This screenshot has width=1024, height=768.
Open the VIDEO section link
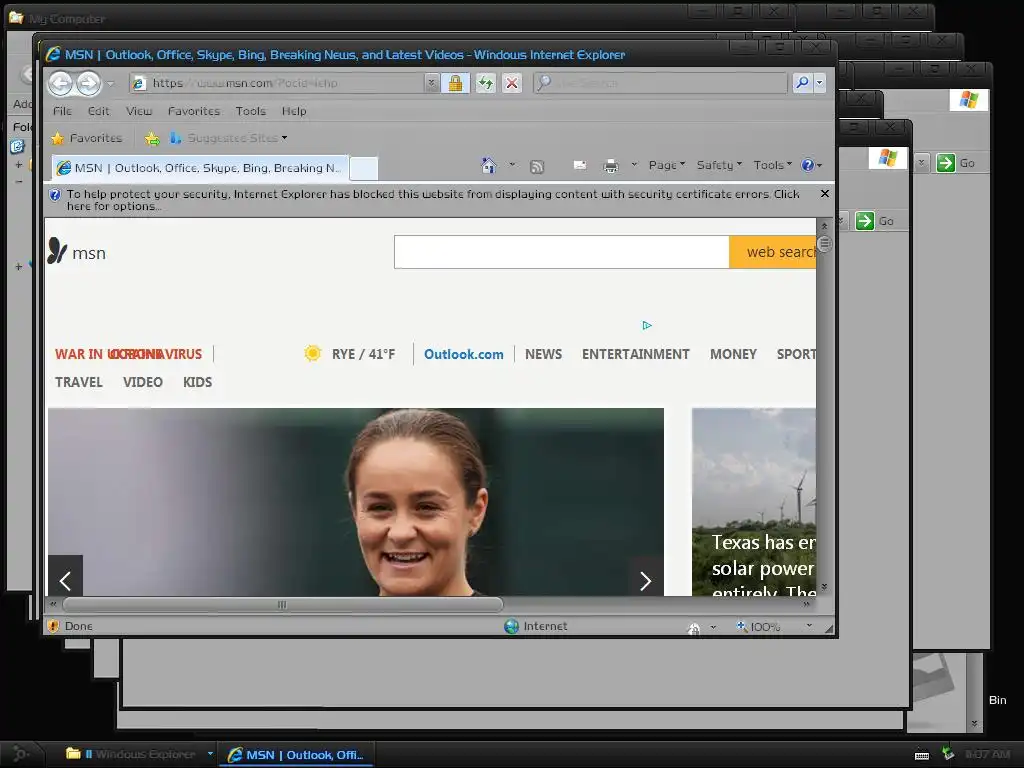pos(142,382)
